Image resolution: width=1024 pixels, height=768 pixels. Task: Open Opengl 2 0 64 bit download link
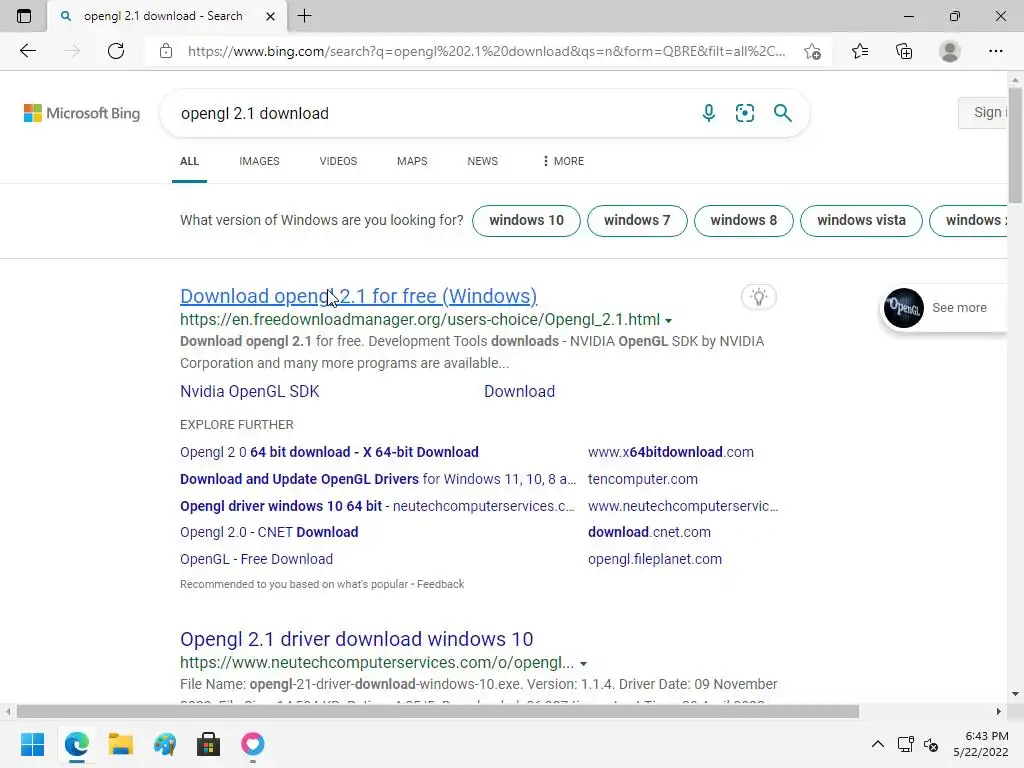[329, 452]
